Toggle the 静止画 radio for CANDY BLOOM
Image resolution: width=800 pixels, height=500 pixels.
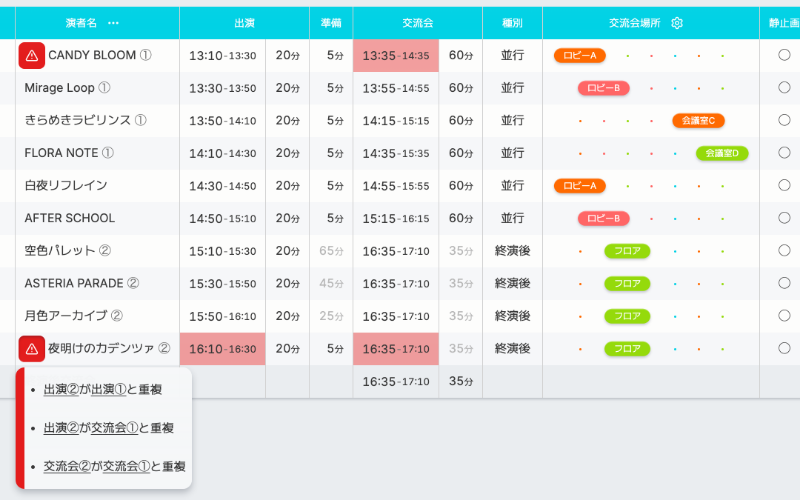click(x=784, y=55)
